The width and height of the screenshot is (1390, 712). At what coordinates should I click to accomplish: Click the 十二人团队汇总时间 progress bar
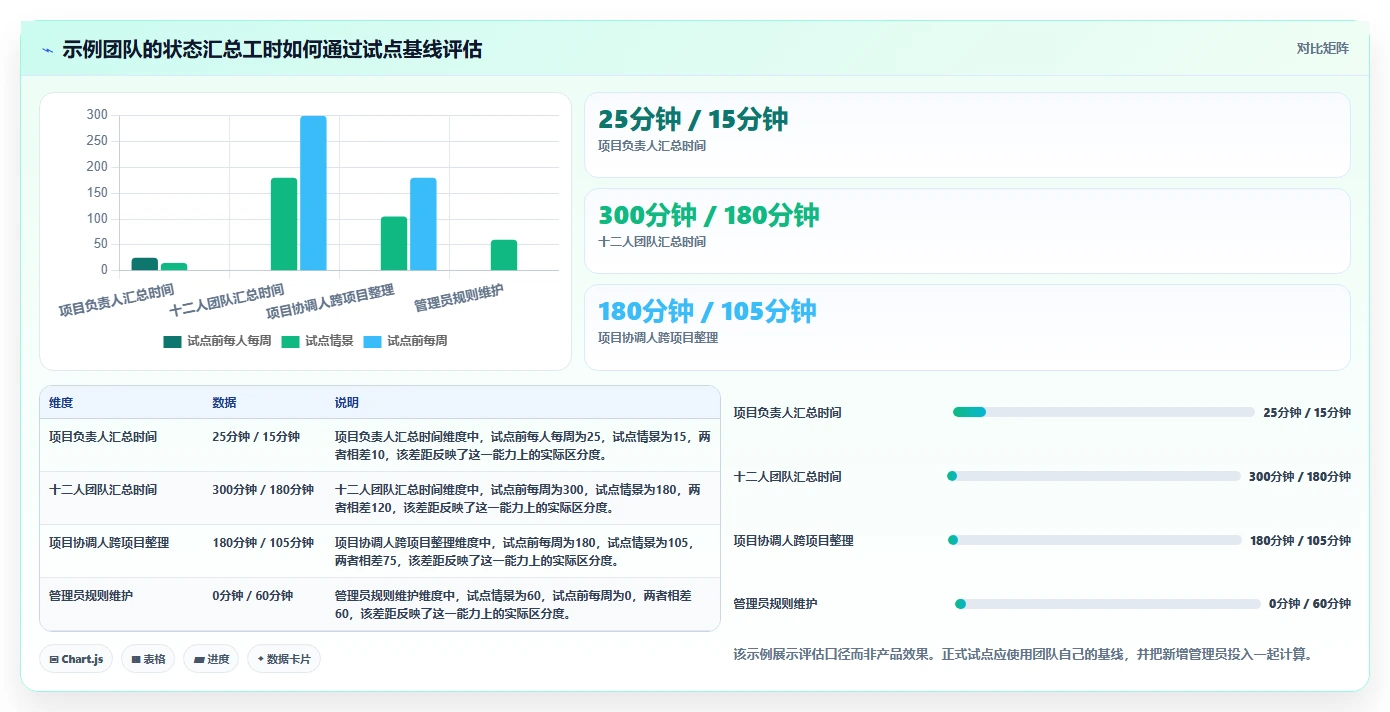pyautogui.click(x=1093, y=476)
